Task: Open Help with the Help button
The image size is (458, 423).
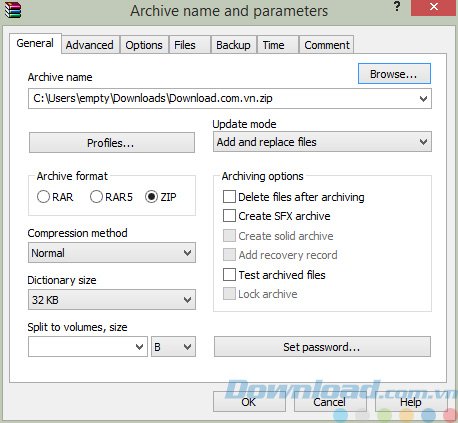Action: tap(411, 402)
